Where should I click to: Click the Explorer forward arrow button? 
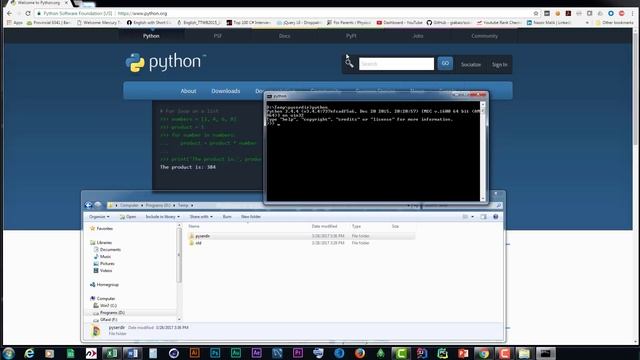click(98, 205)
